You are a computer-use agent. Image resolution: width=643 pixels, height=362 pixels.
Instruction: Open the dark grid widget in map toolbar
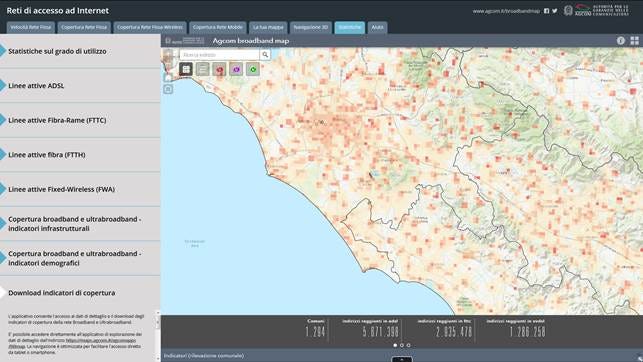tap(186, 69)
